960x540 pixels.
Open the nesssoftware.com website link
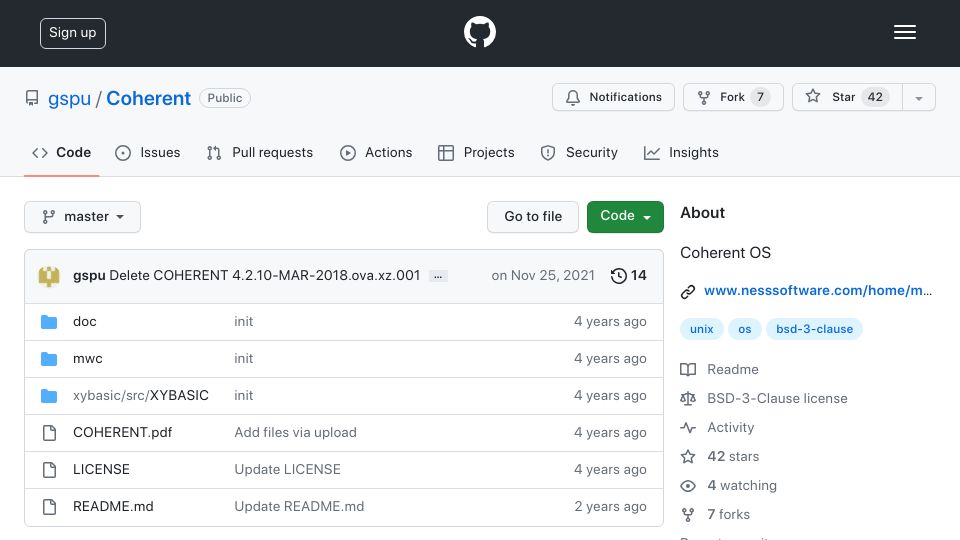point(818,291)
